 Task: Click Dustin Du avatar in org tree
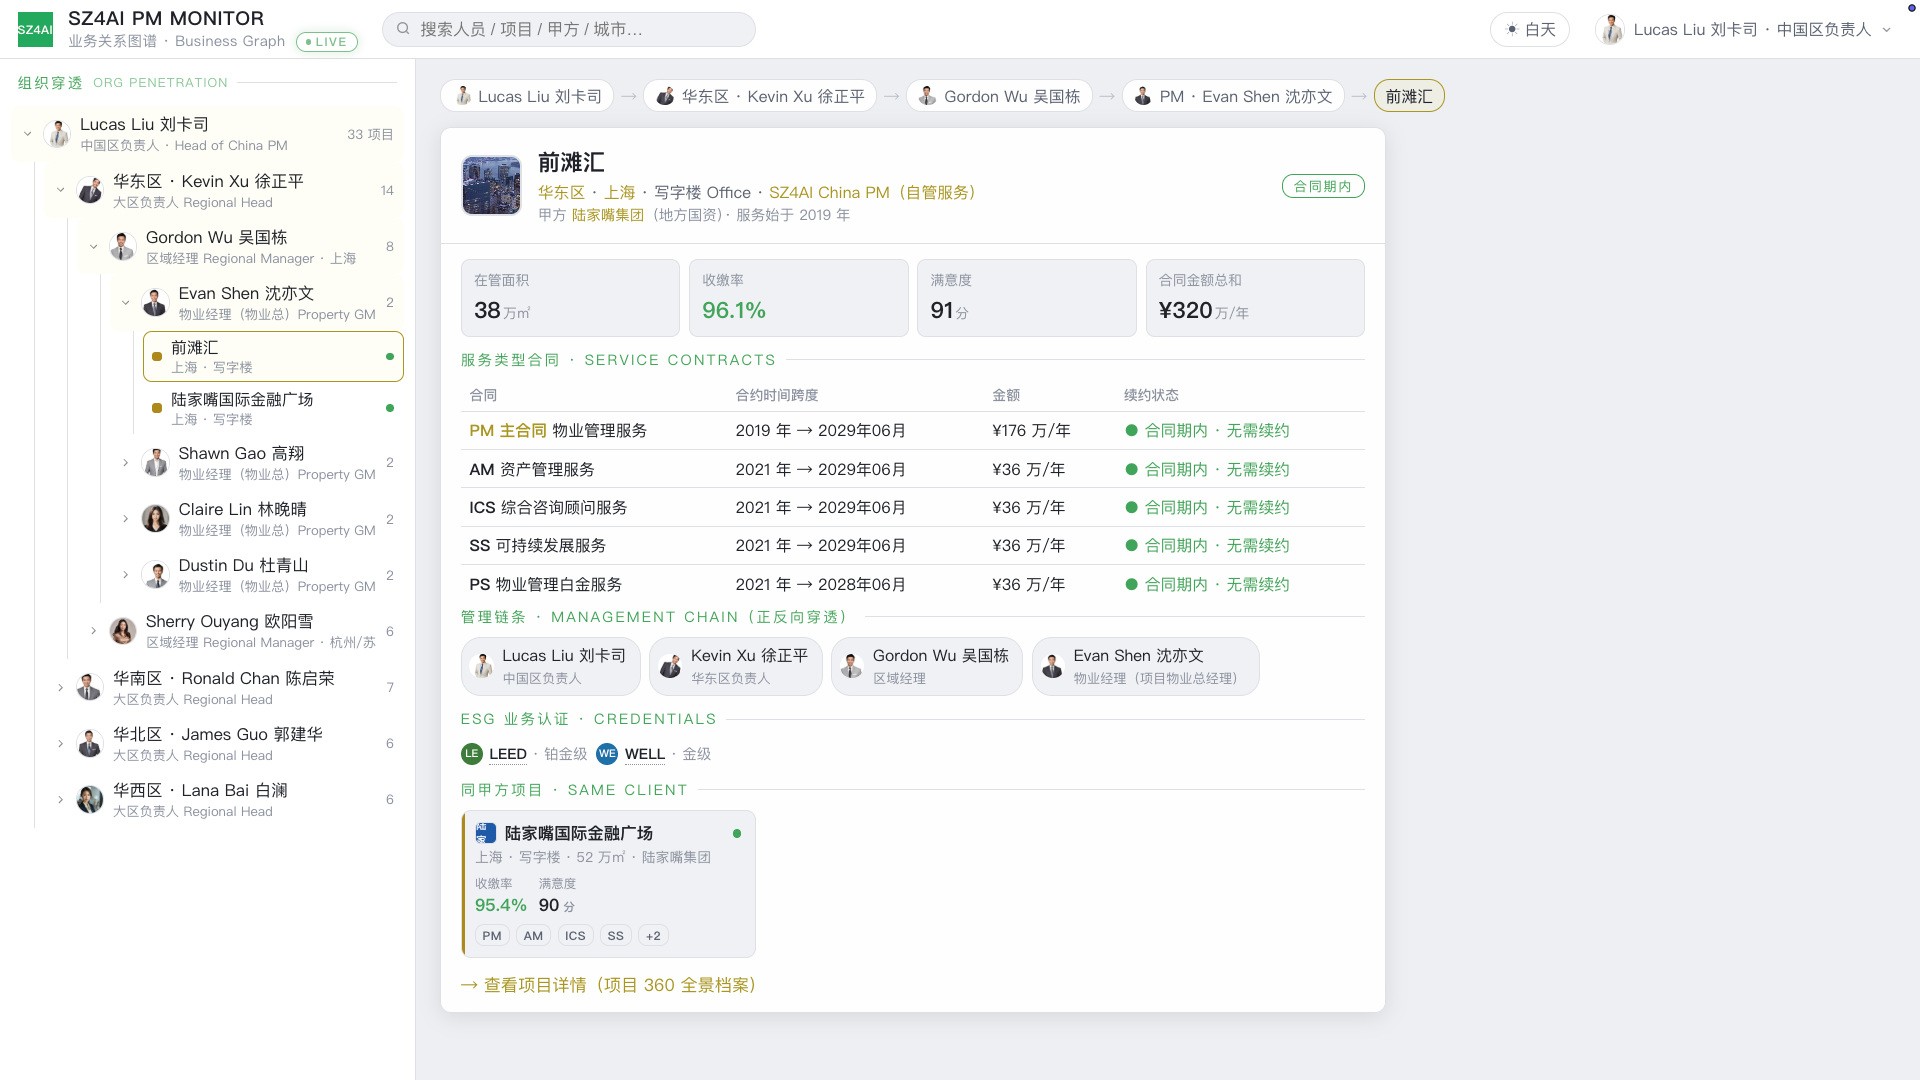(155, 574)
